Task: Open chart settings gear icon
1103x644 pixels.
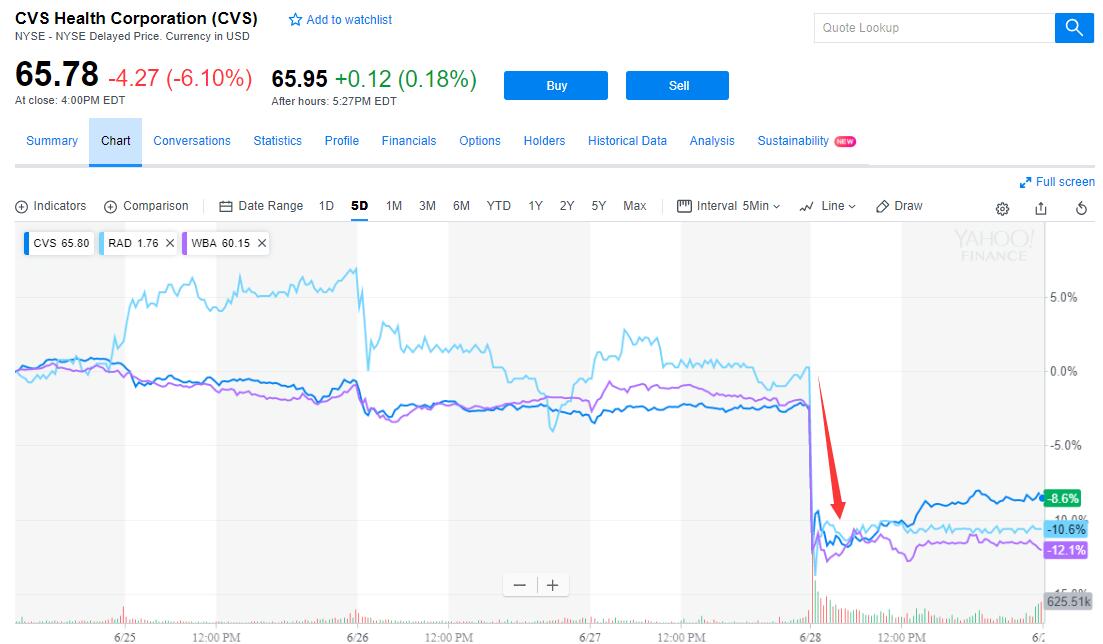Action: (x=1002, y=208)
